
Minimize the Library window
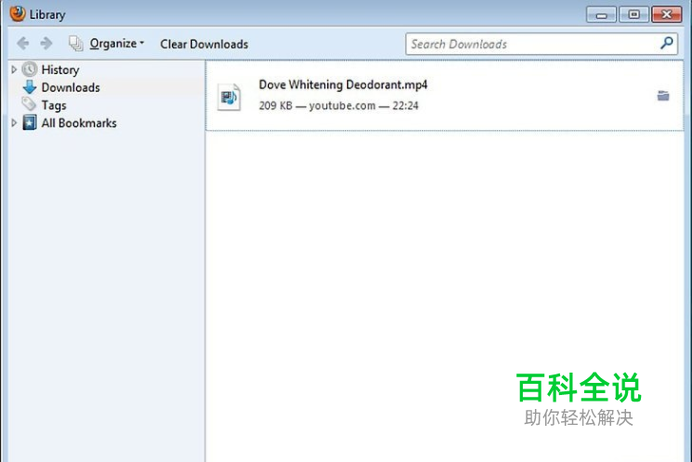601,15
